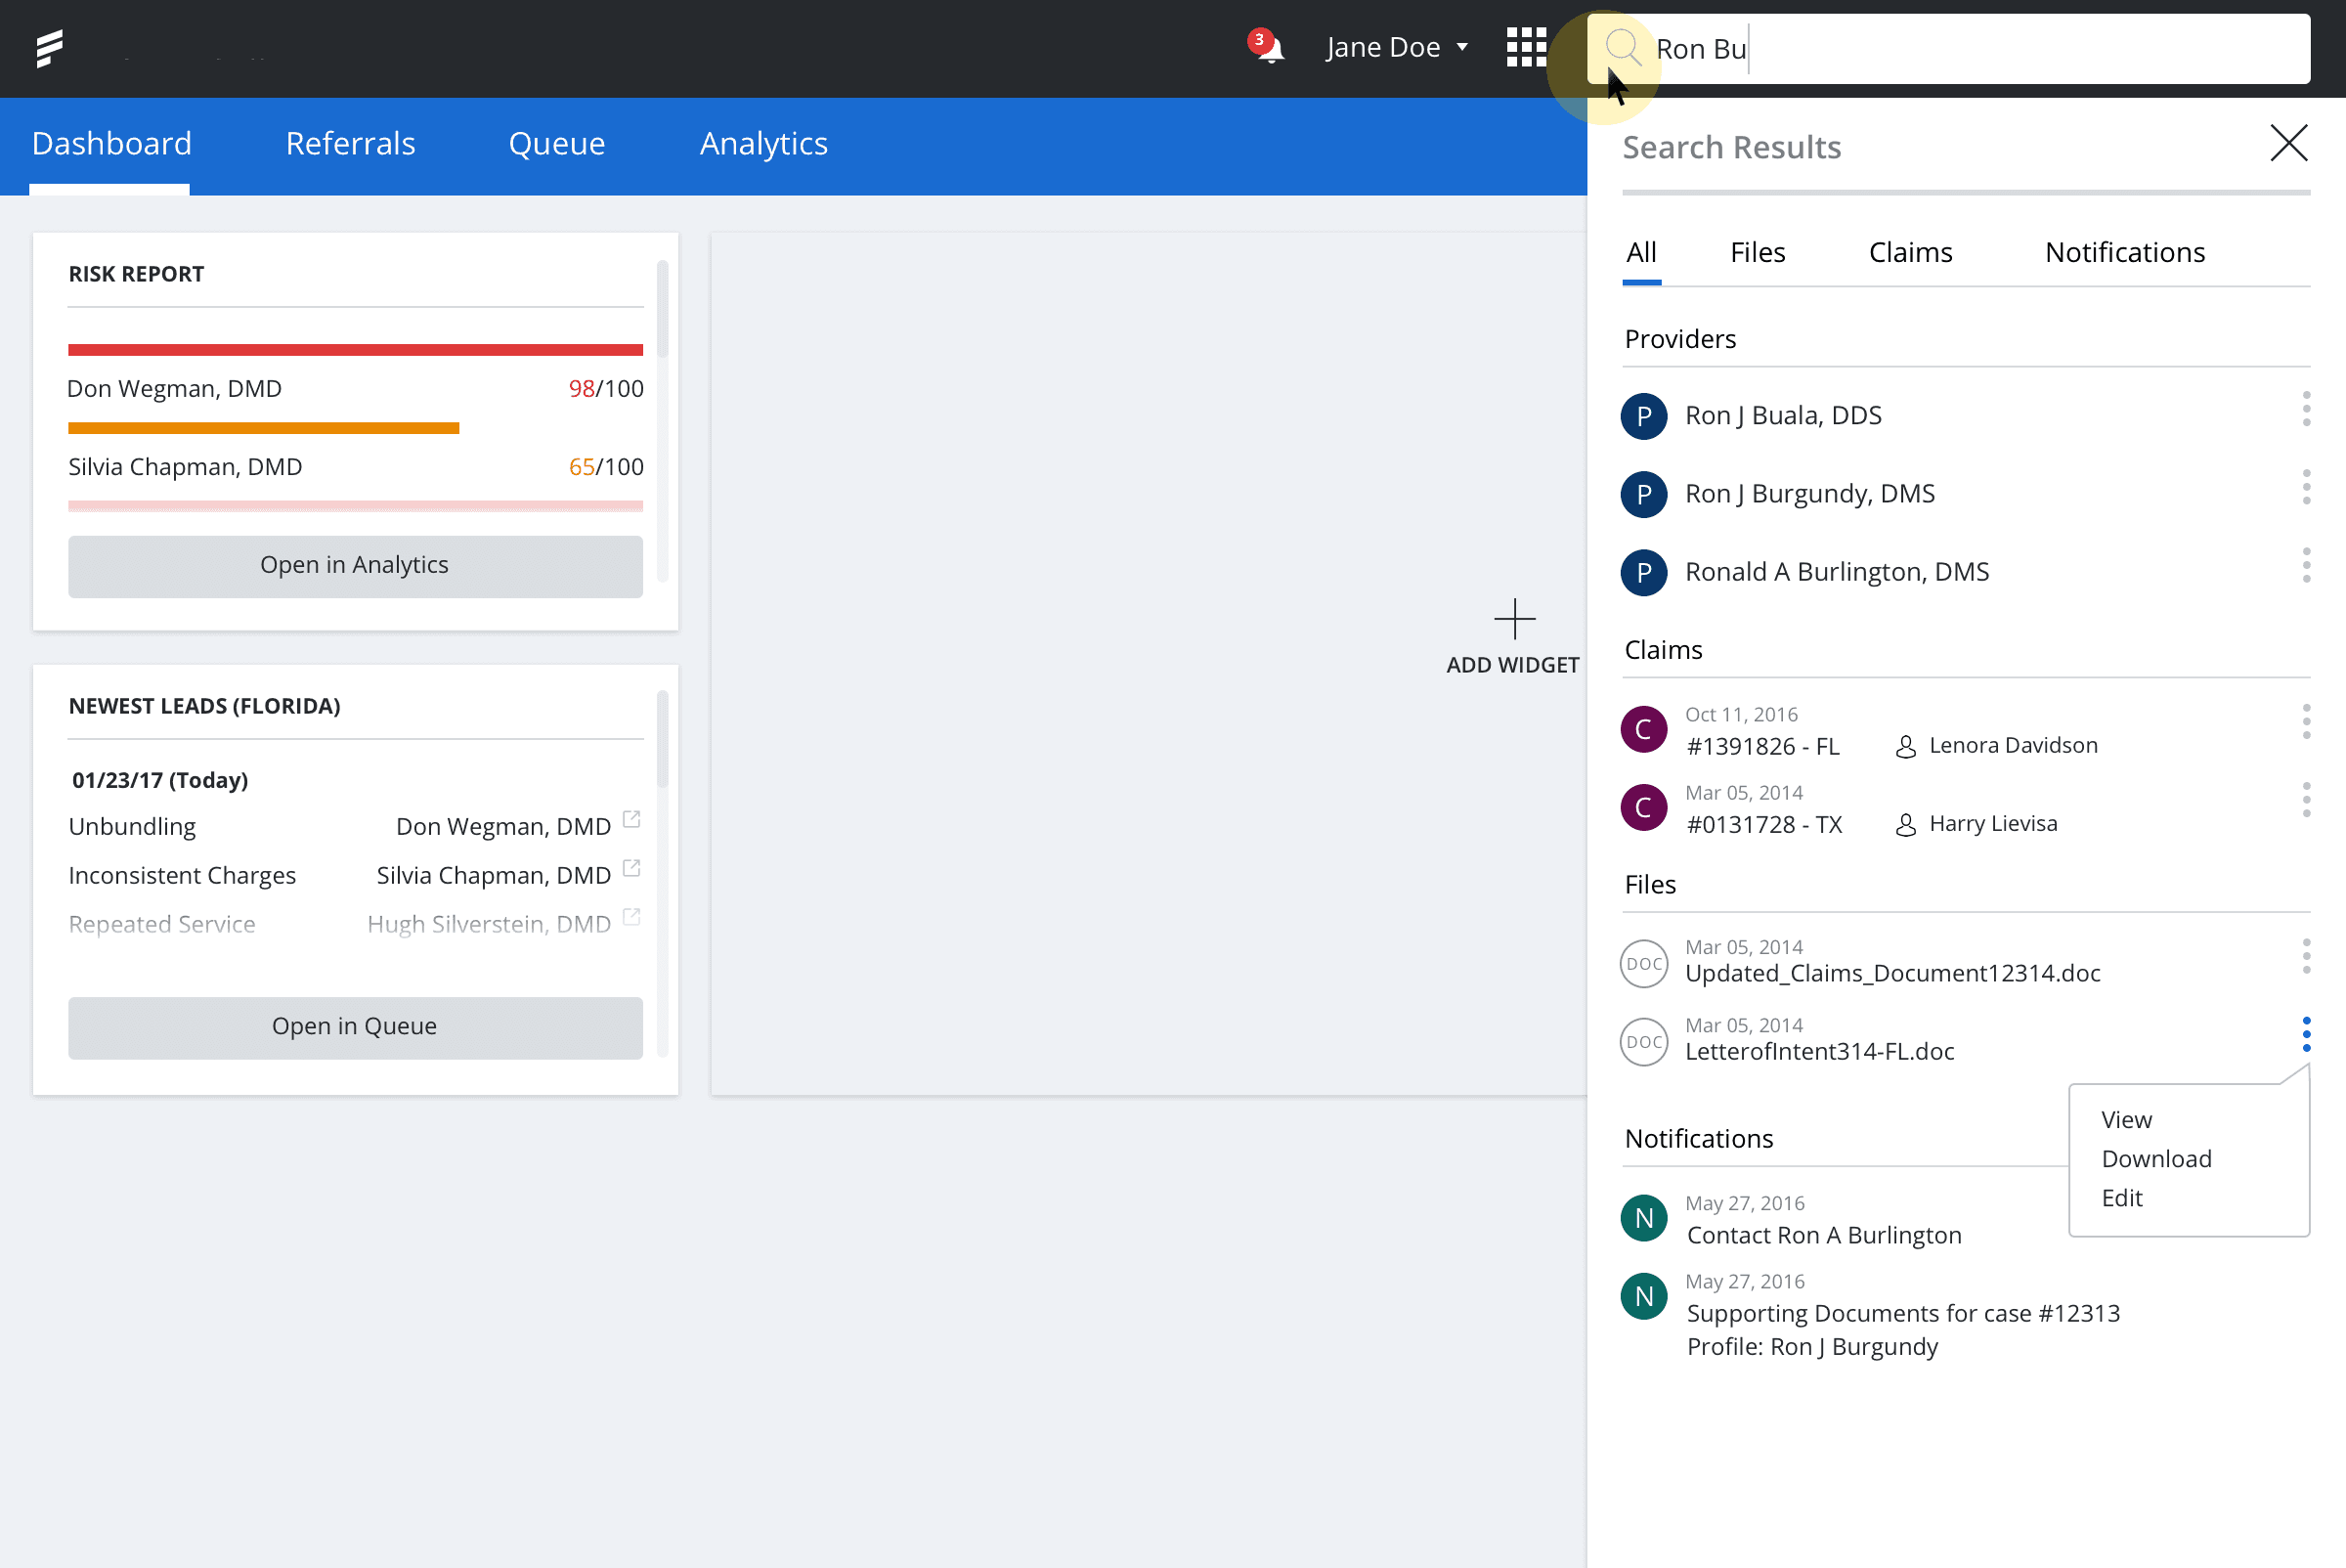2346x1568 pixels.
Task: Choose Download from the file context menu
Action: pyautogui.click(x=2156, y=1159)
